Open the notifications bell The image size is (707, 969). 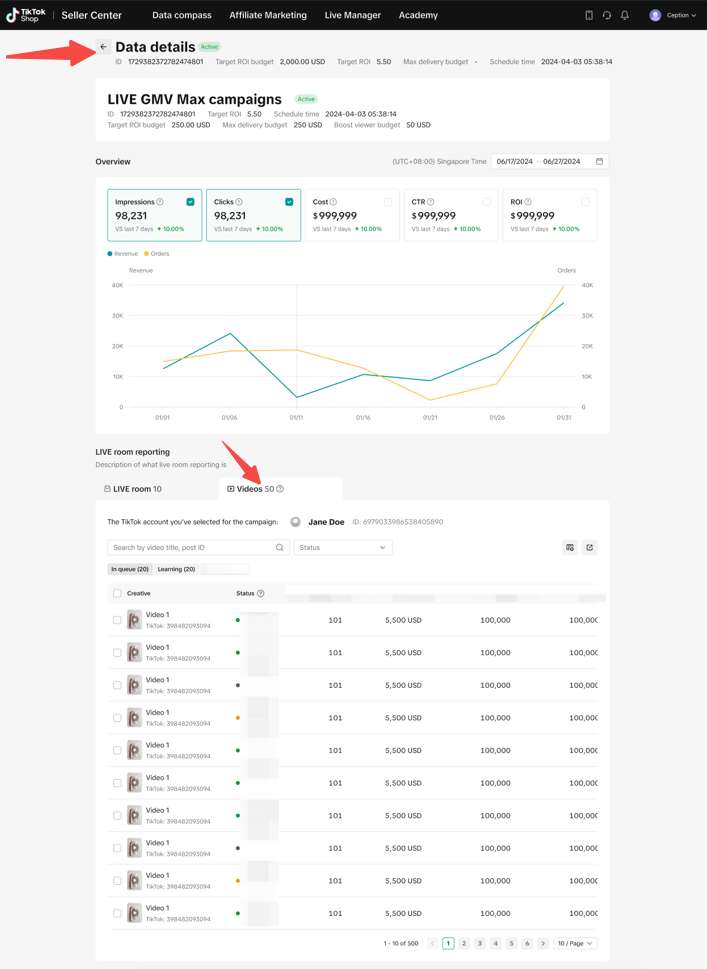click(x=625, y=15)
